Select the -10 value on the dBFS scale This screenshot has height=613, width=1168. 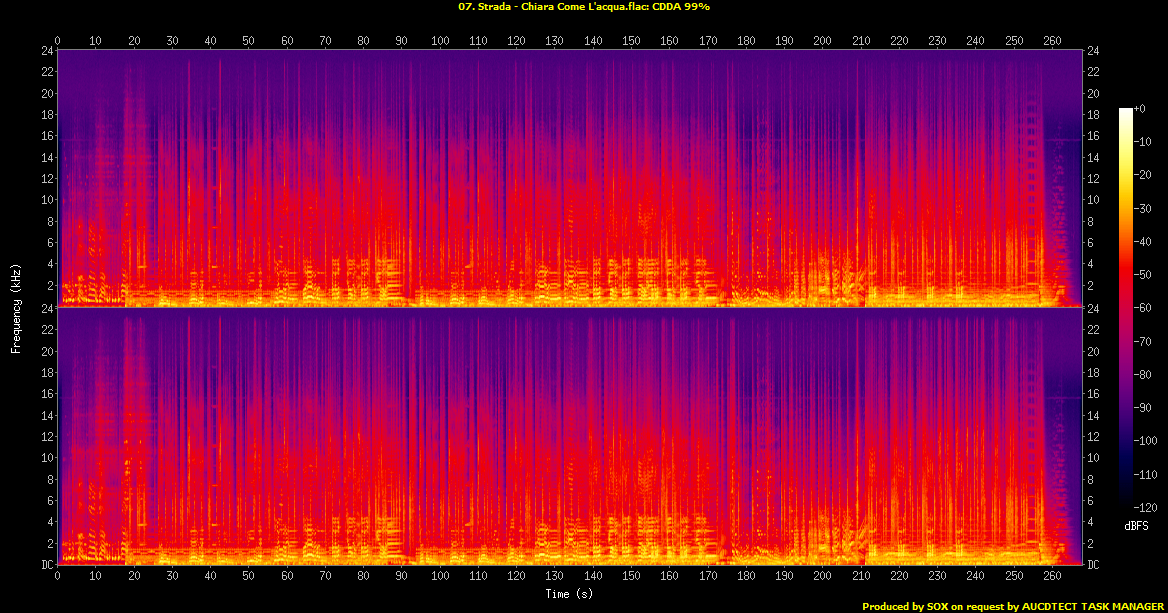(1143, 142)
